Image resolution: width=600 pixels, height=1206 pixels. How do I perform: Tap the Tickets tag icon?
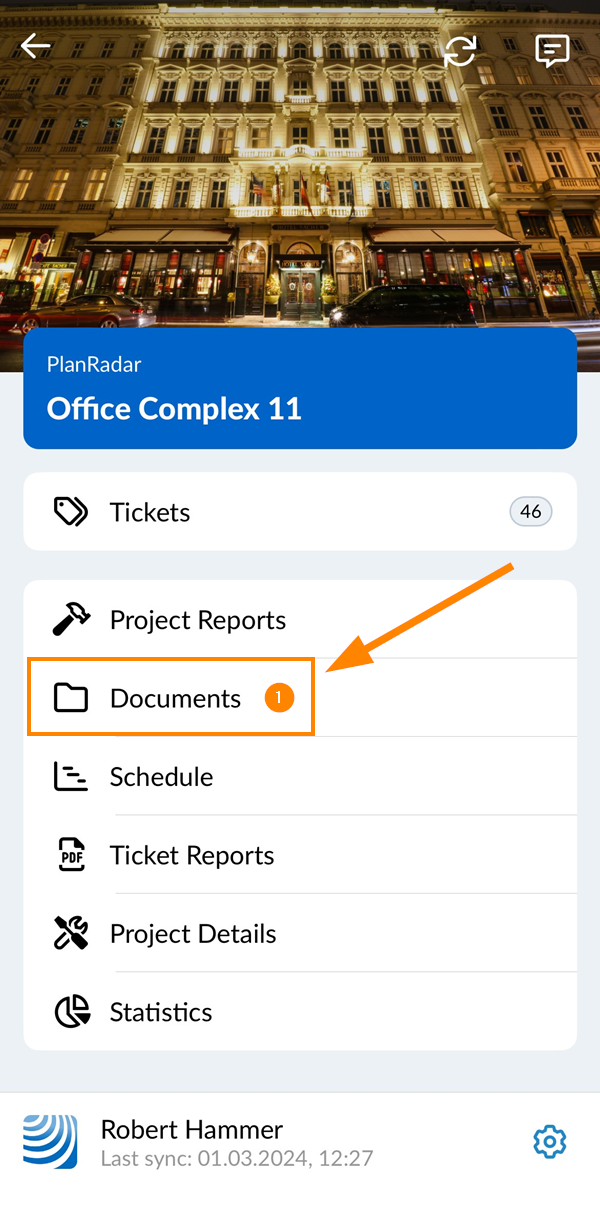click(x=70, y=512)
